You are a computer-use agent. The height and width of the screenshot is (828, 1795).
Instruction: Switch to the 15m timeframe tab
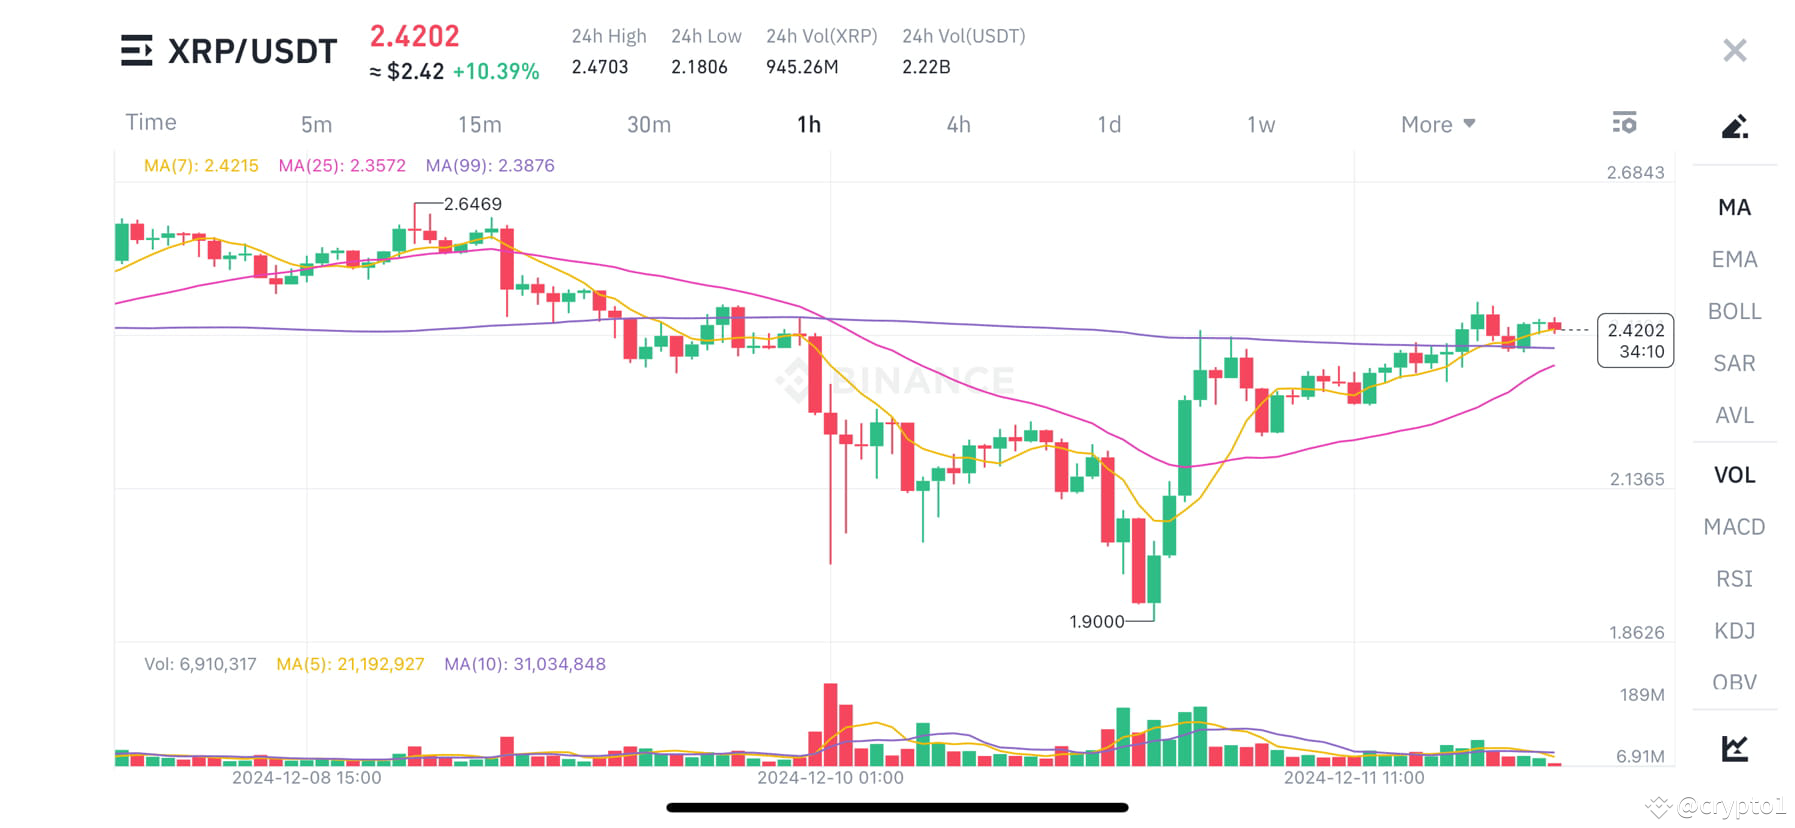pos(480,123)
